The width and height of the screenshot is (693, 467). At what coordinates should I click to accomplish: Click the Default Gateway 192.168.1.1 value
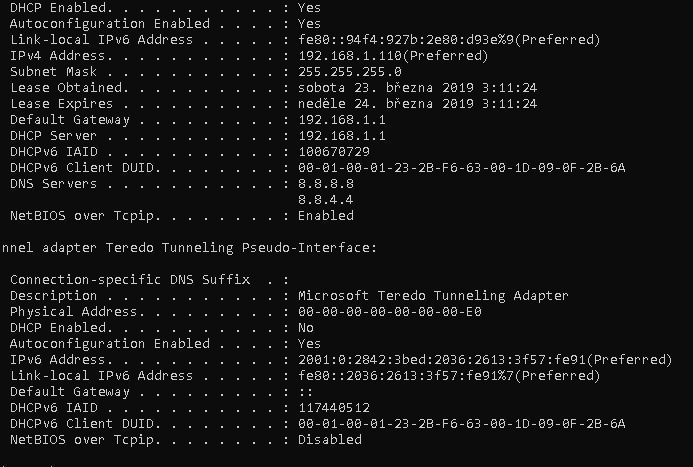coord(342,120)
